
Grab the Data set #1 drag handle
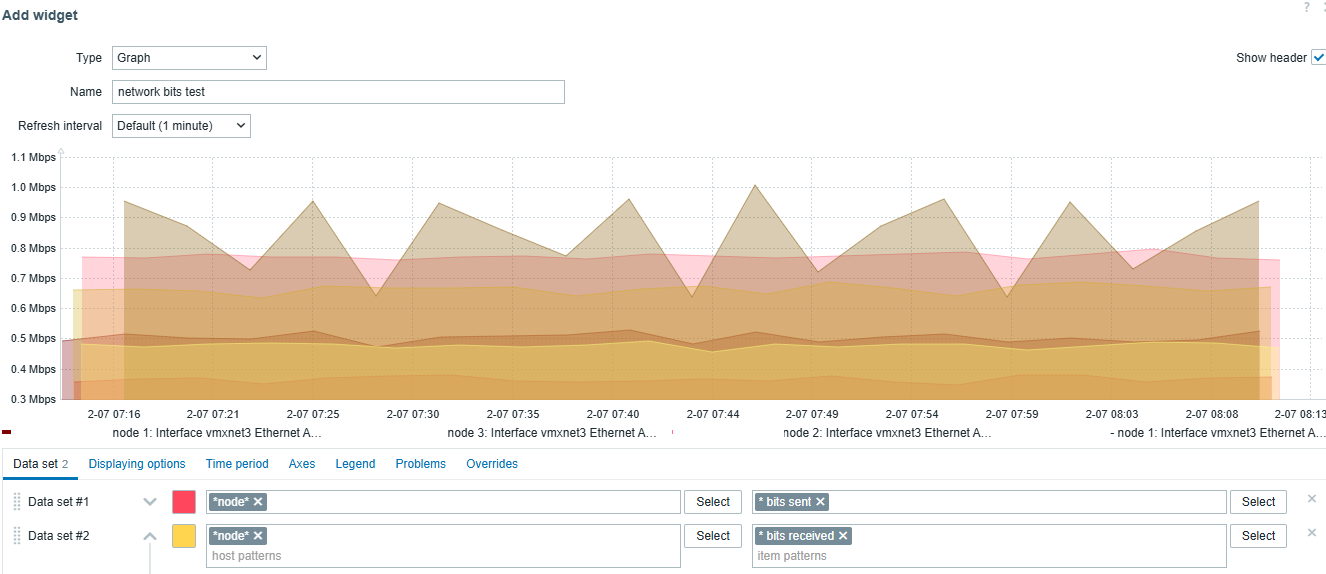(17, 502)
